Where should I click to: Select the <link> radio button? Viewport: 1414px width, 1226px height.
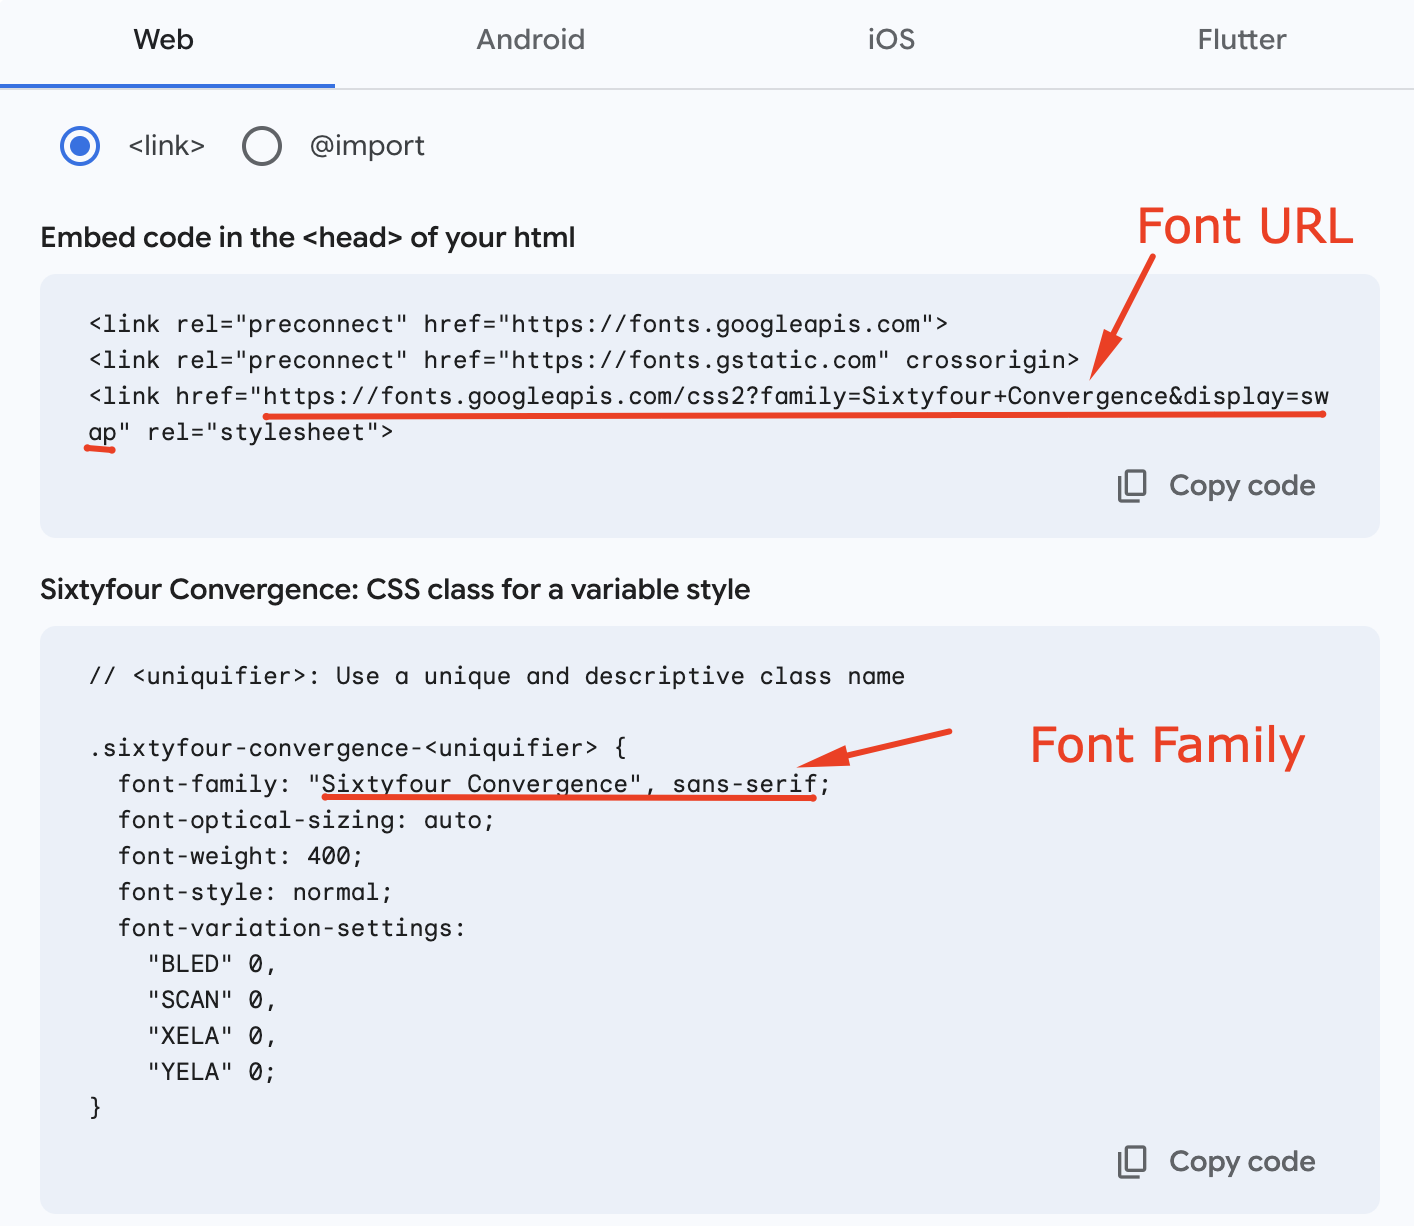tap(80, 146)
